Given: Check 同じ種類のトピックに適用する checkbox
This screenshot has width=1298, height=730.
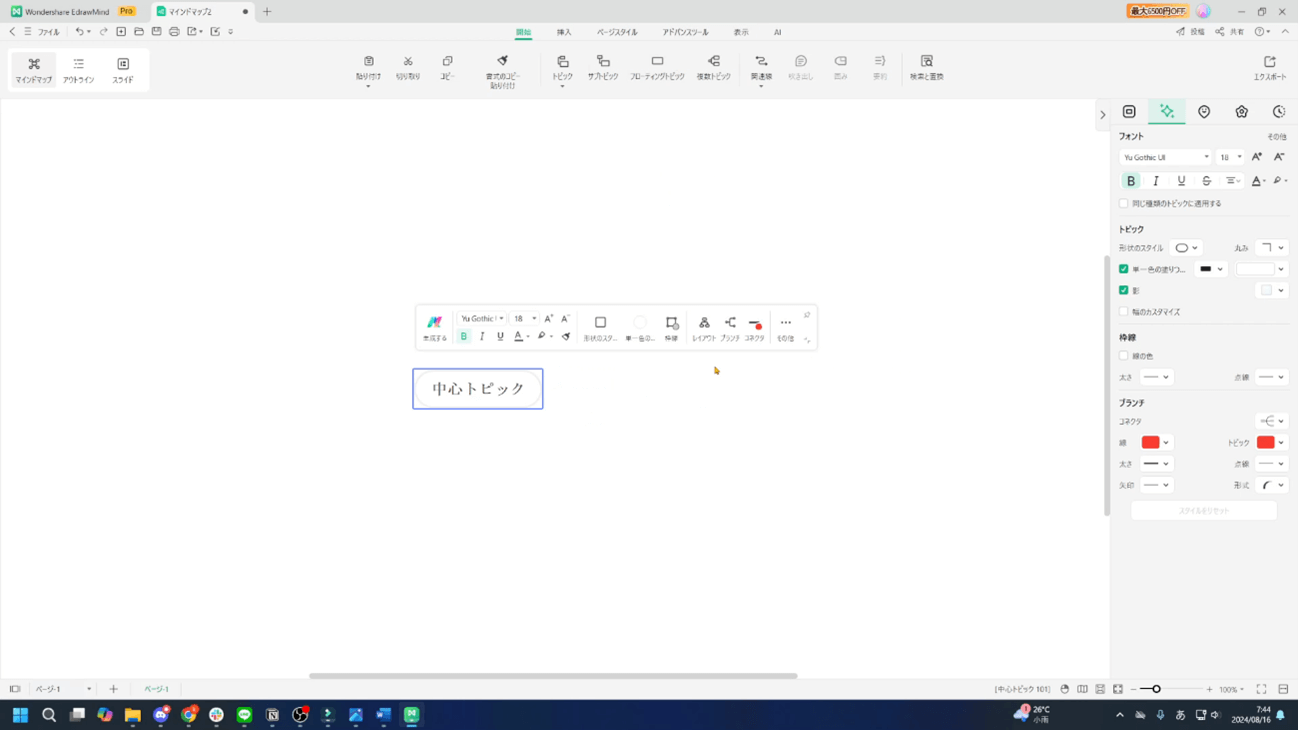Looking at the screenshot, I should coord(1124,203).
